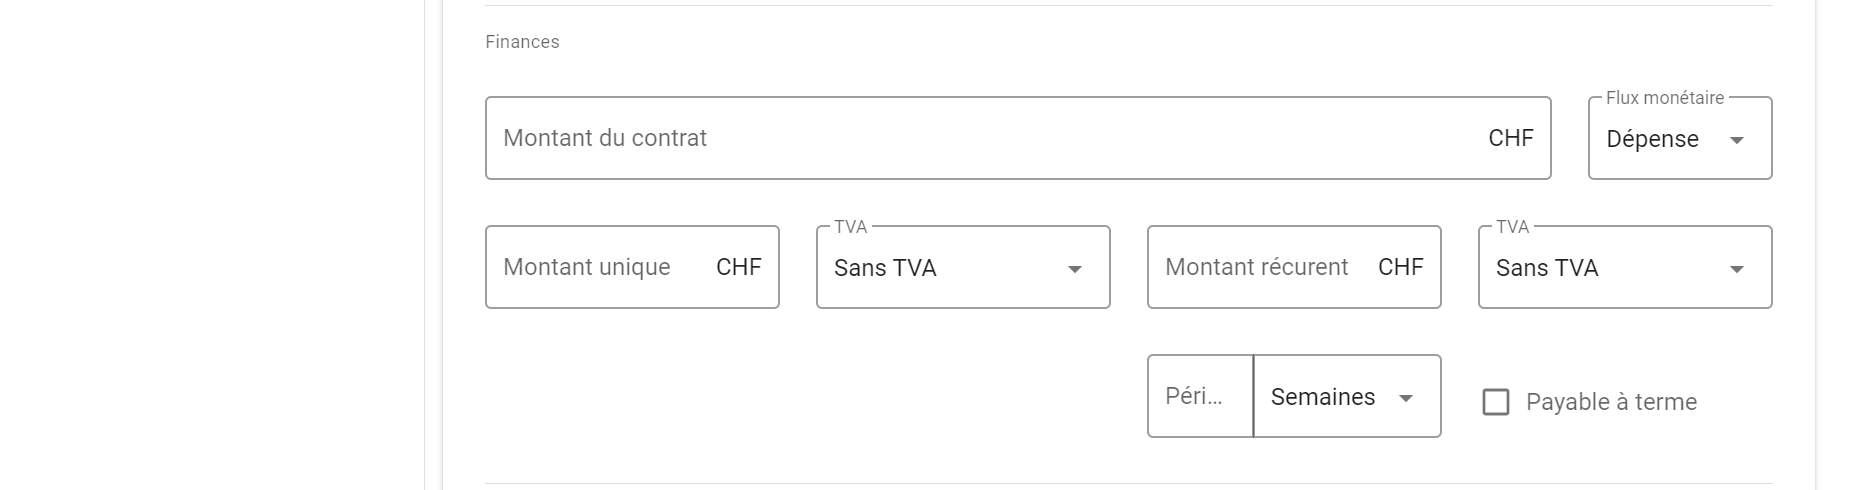
Task: Click the CHF suffix in Montant unique
Action: pyautogui.click(x=739, y=267)
